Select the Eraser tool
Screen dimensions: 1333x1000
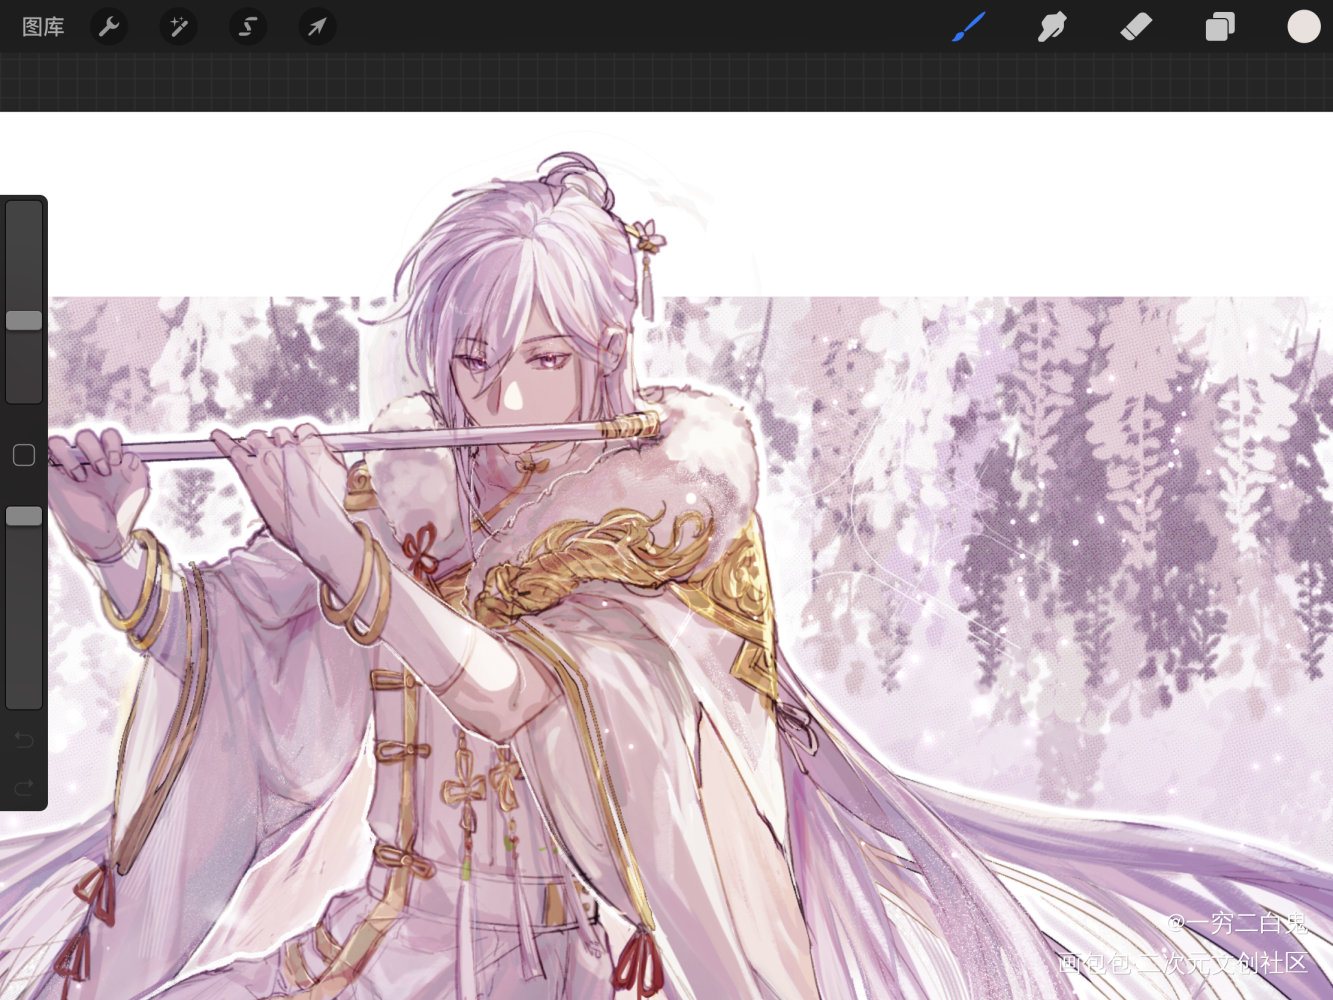click(1136, 27)
